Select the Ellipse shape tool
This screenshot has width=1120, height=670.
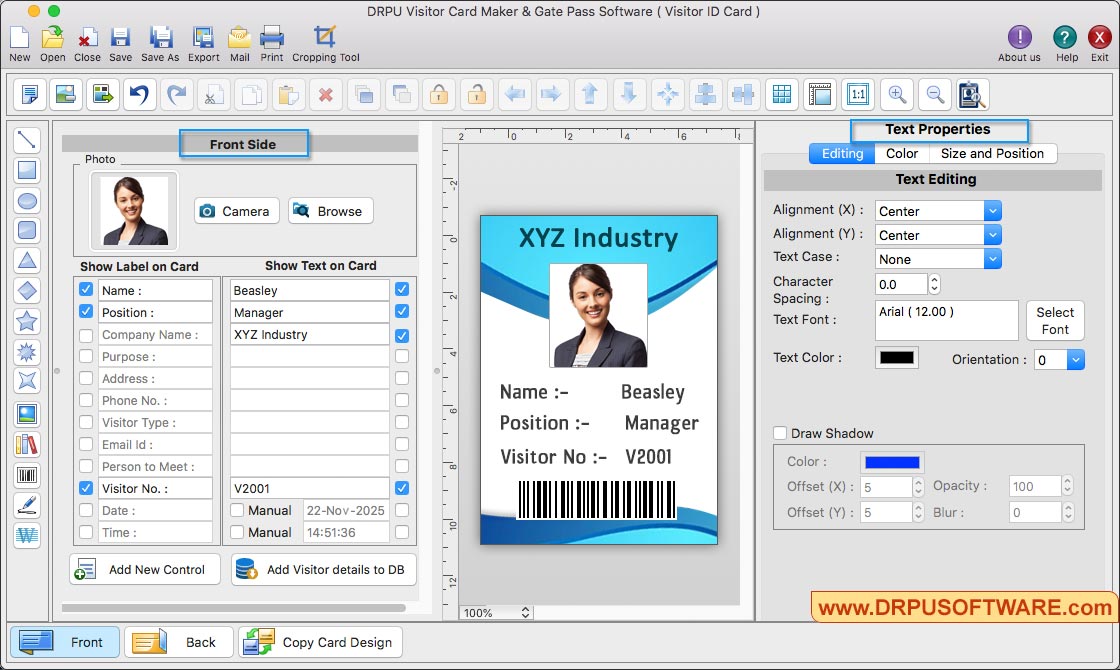27,201
